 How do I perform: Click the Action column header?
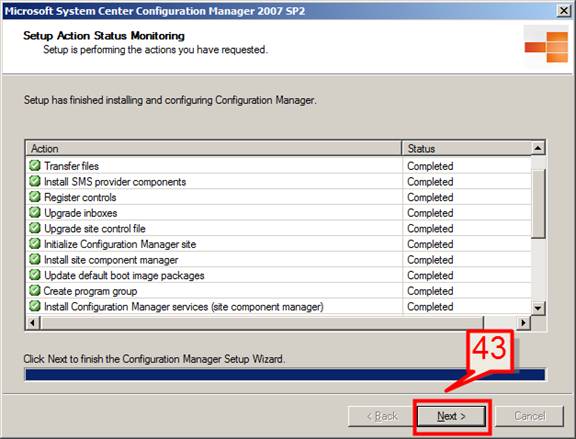214,148
